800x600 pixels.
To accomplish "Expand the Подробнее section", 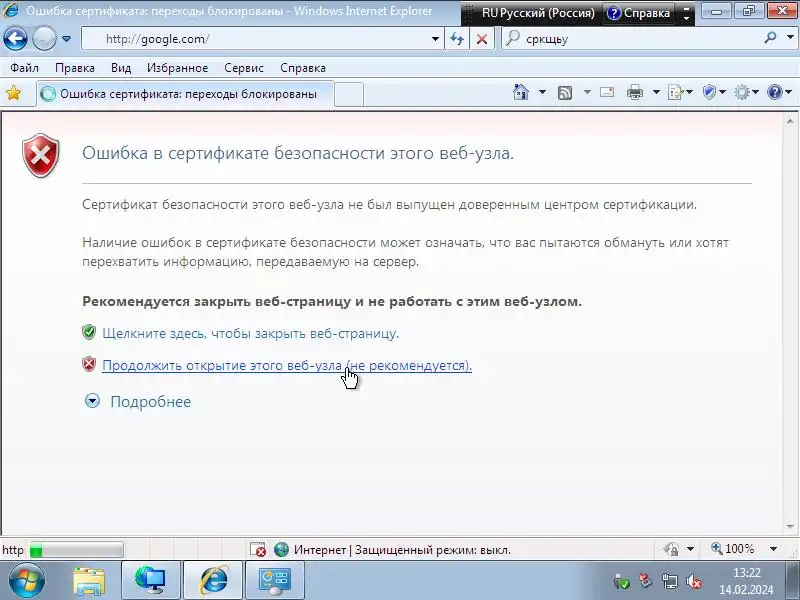I will (92, 401).
